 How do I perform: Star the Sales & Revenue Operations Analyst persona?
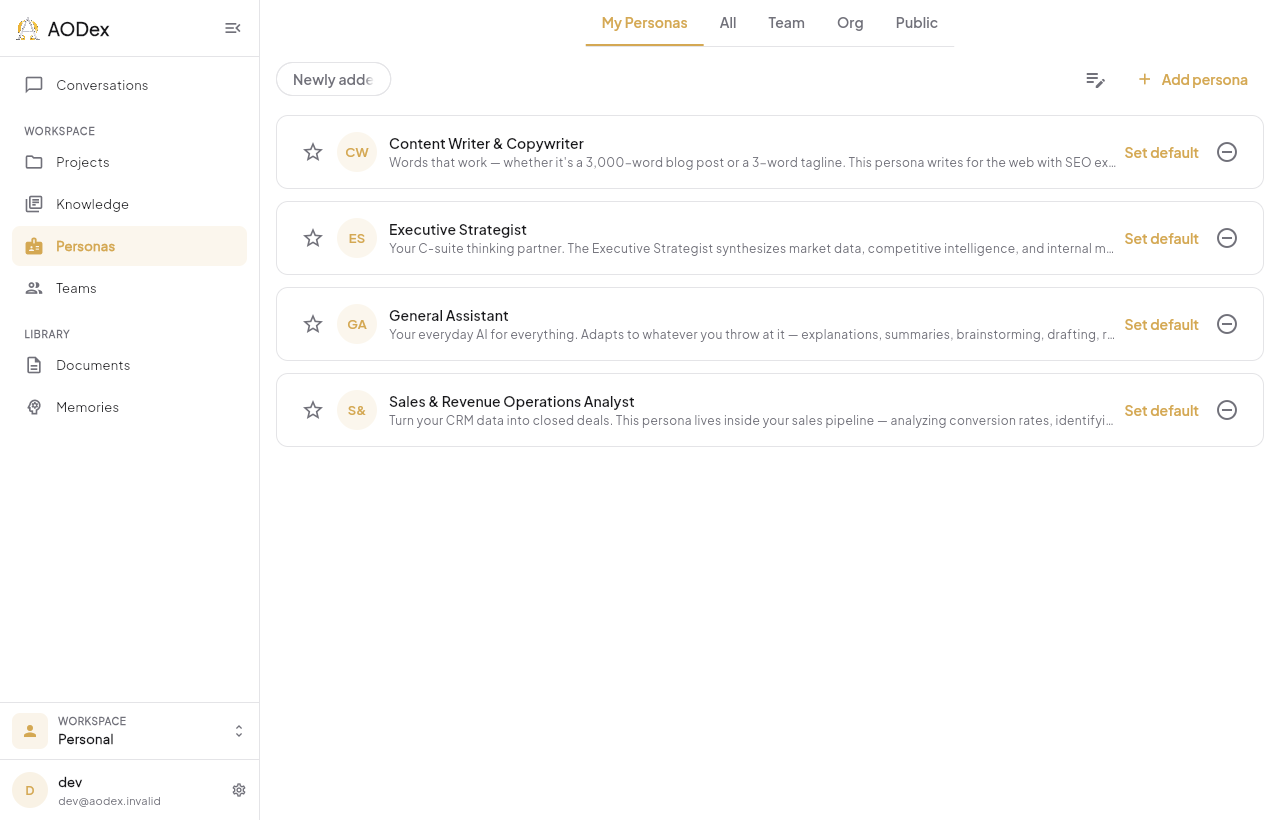pos(313,410)
